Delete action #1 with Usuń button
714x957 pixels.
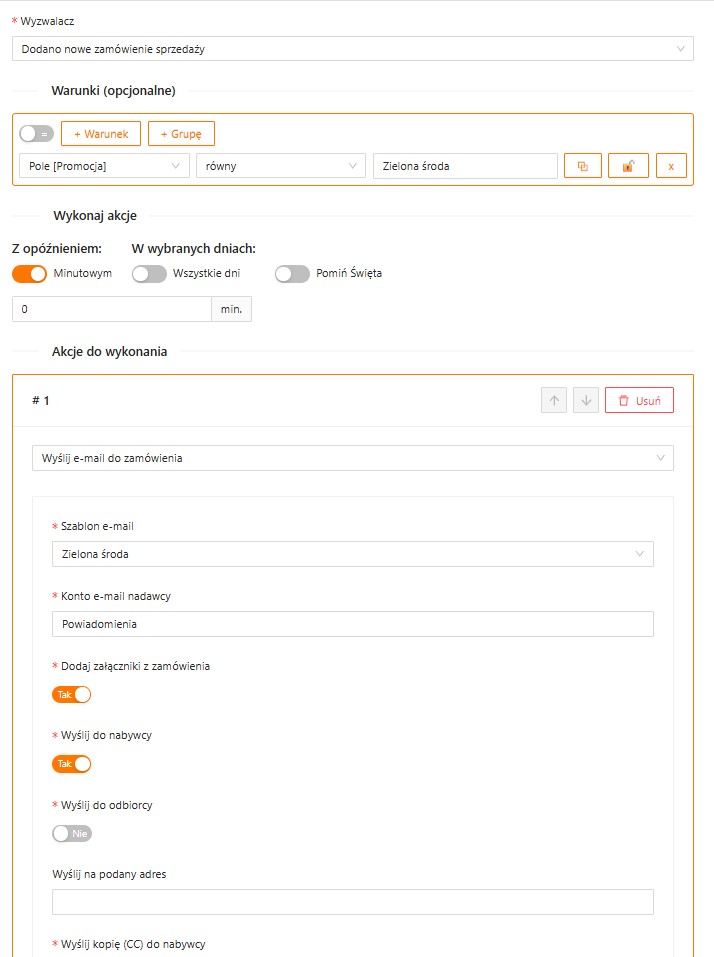click(x=639, y=400)
